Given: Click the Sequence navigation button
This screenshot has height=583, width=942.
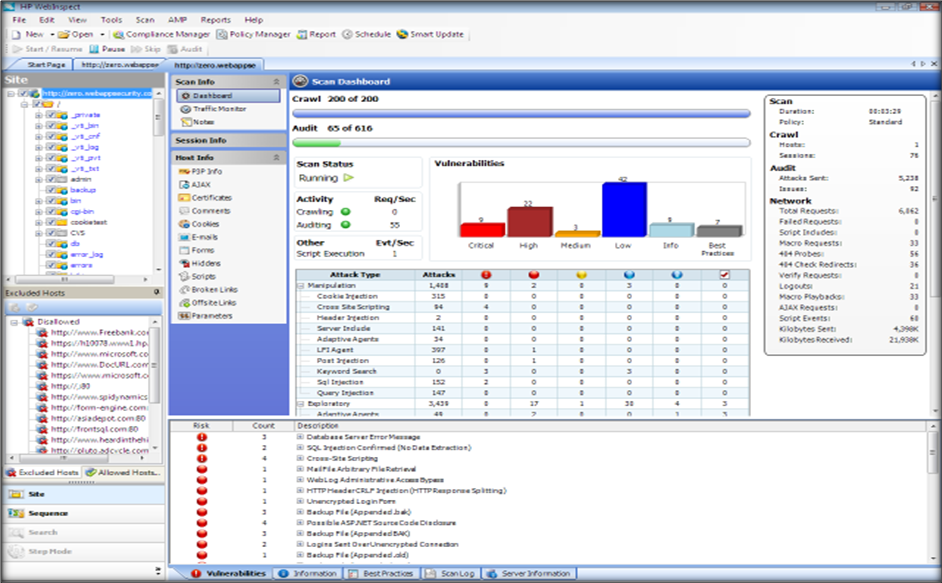Looking at the screenshot, I should coord(84,513).
